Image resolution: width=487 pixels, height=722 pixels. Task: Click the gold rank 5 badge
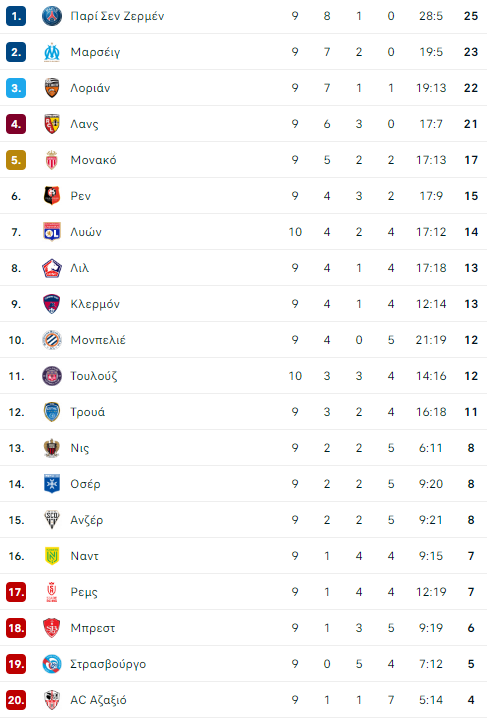[16, 160]
